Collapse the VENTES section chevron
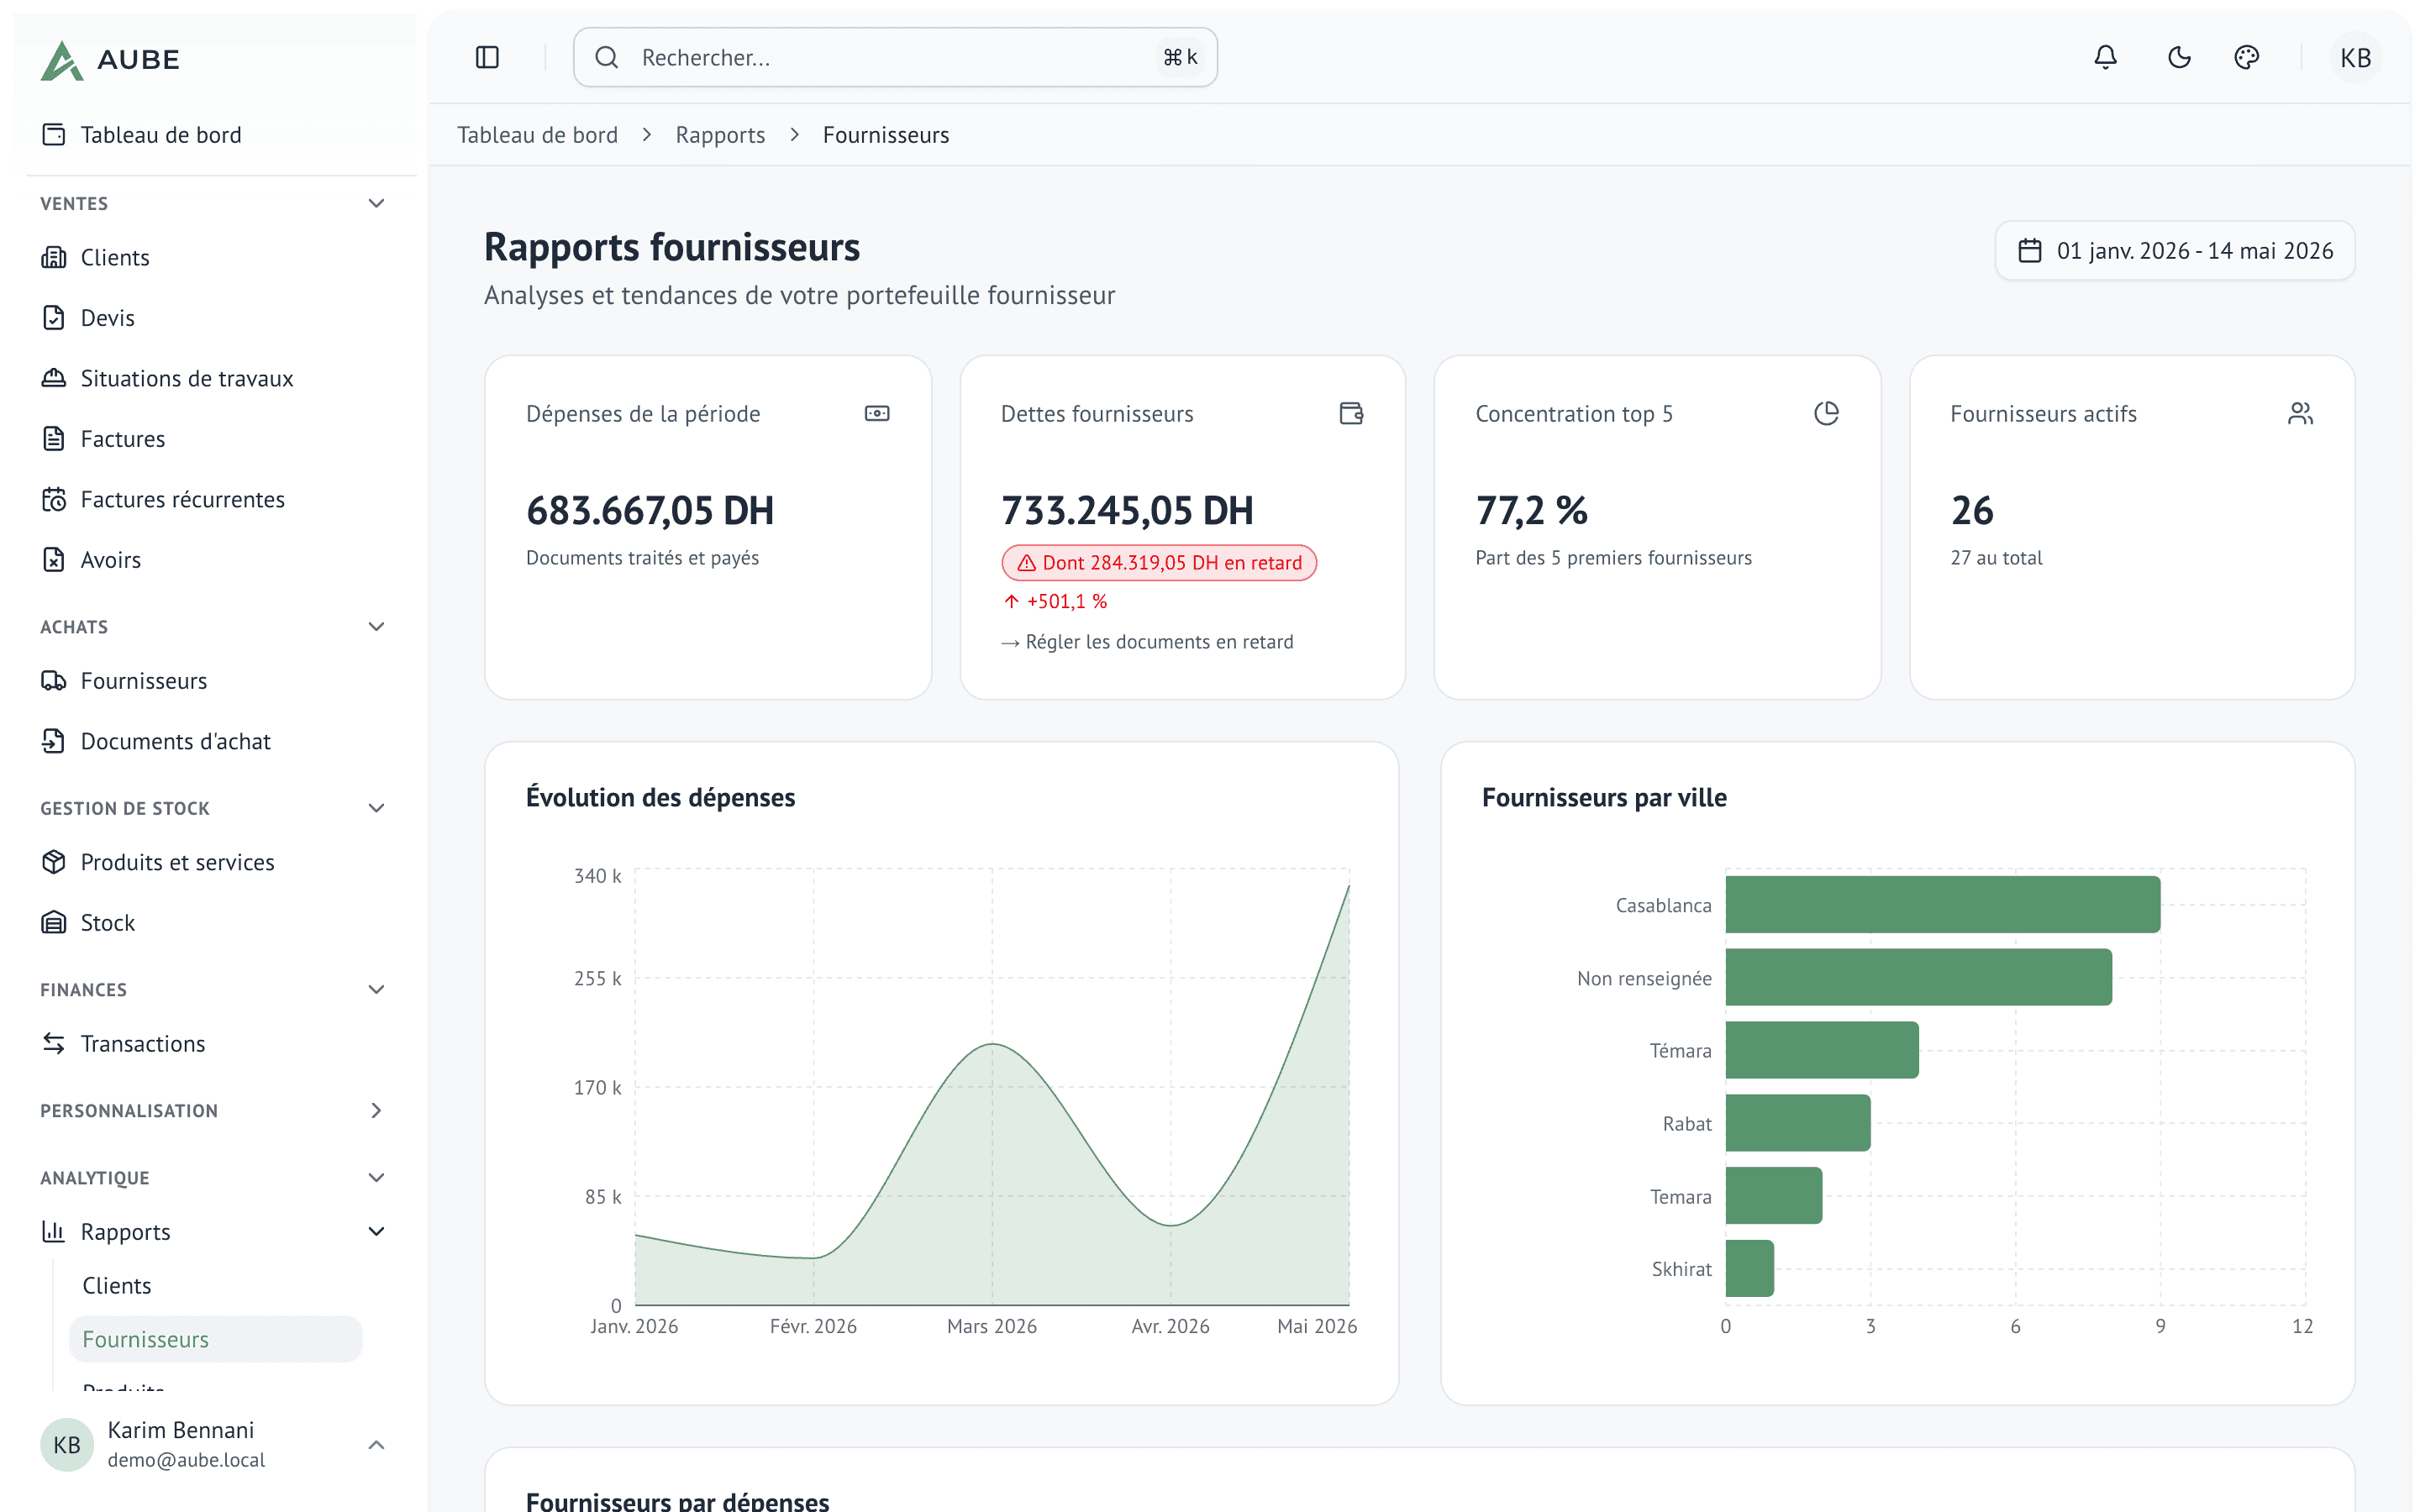2420x1512 pixels. (x=376, y=203)
